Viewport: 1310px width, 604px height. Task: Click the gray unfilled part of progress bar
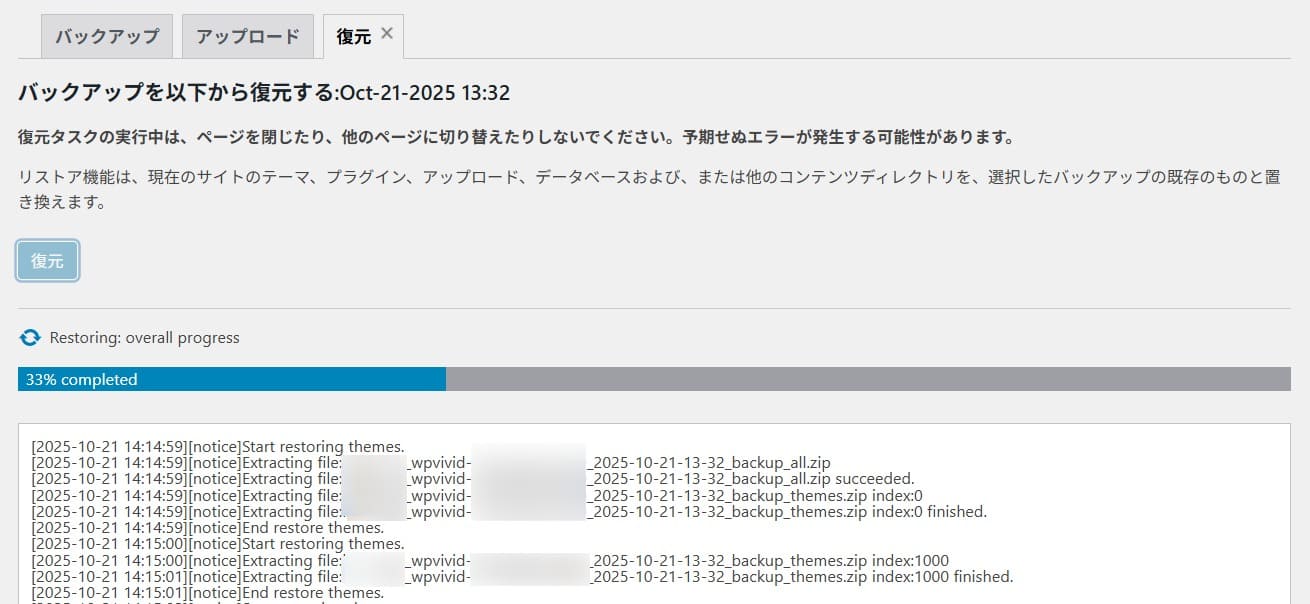tap(866, 379)
